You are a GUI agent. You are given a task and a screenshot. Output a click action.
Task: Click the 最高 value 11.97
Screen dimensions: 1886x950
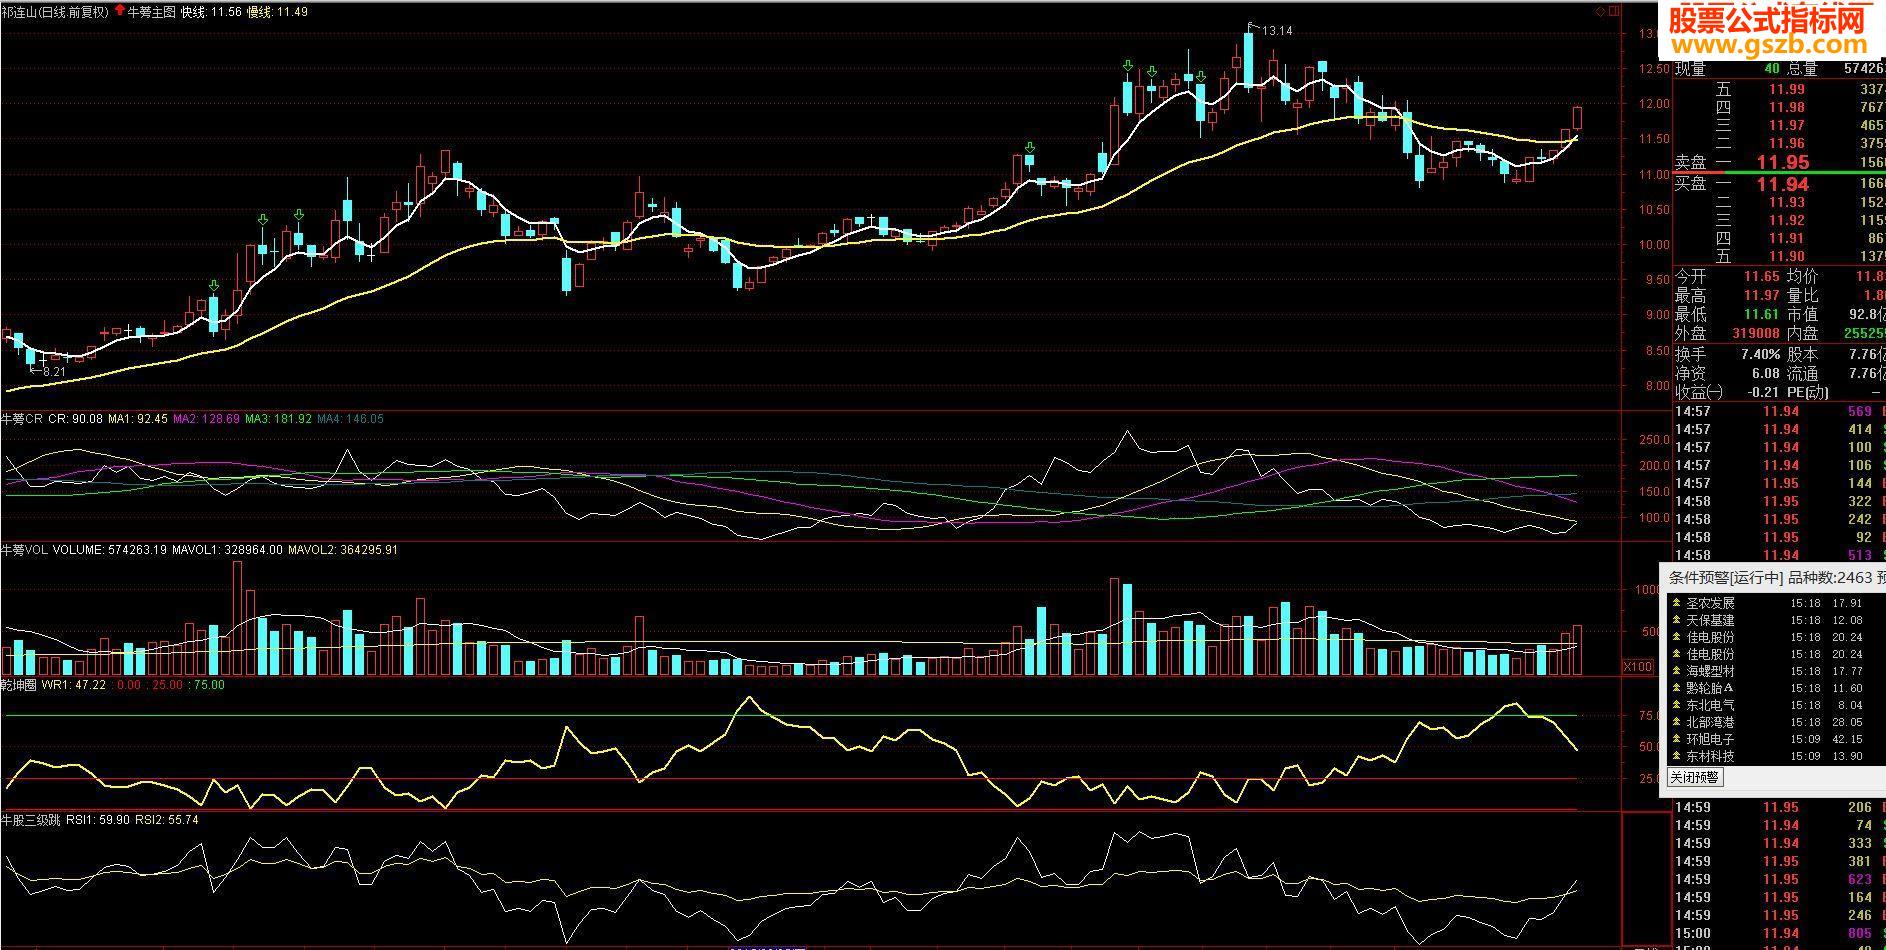pos(1762,295)
